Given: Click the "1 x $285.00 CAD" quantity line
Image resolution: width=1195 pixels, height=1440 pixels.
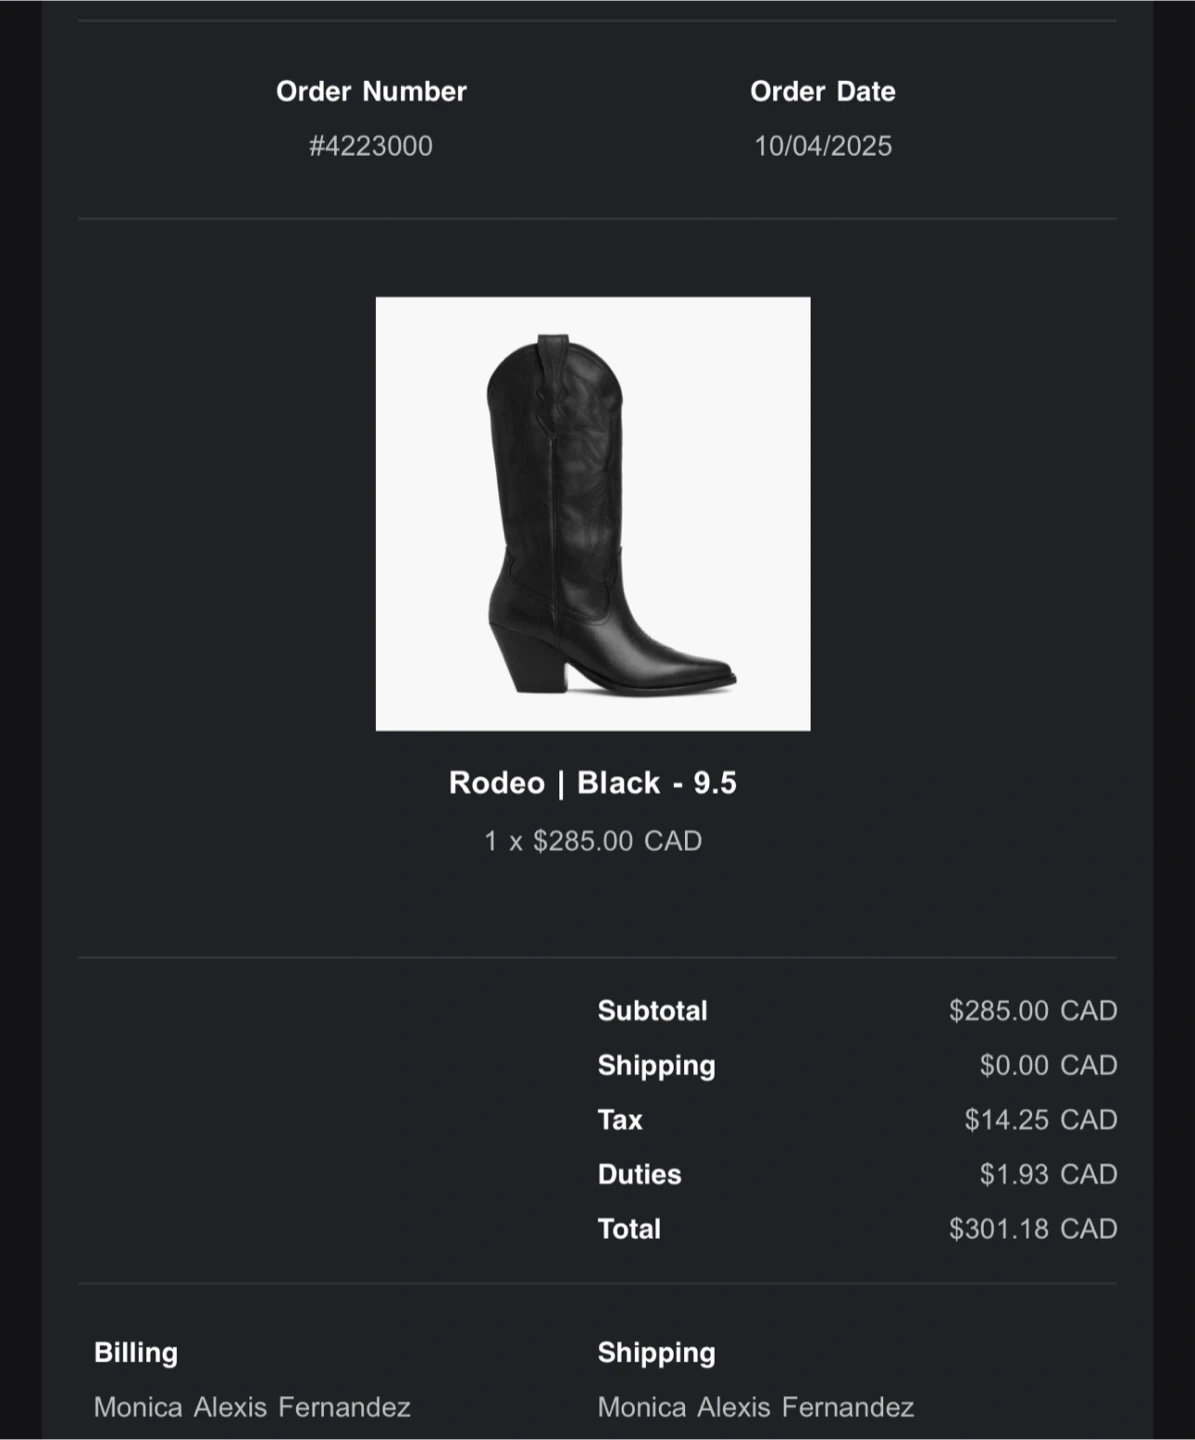Looking at the screenshot, I should [x=593, y=841].
